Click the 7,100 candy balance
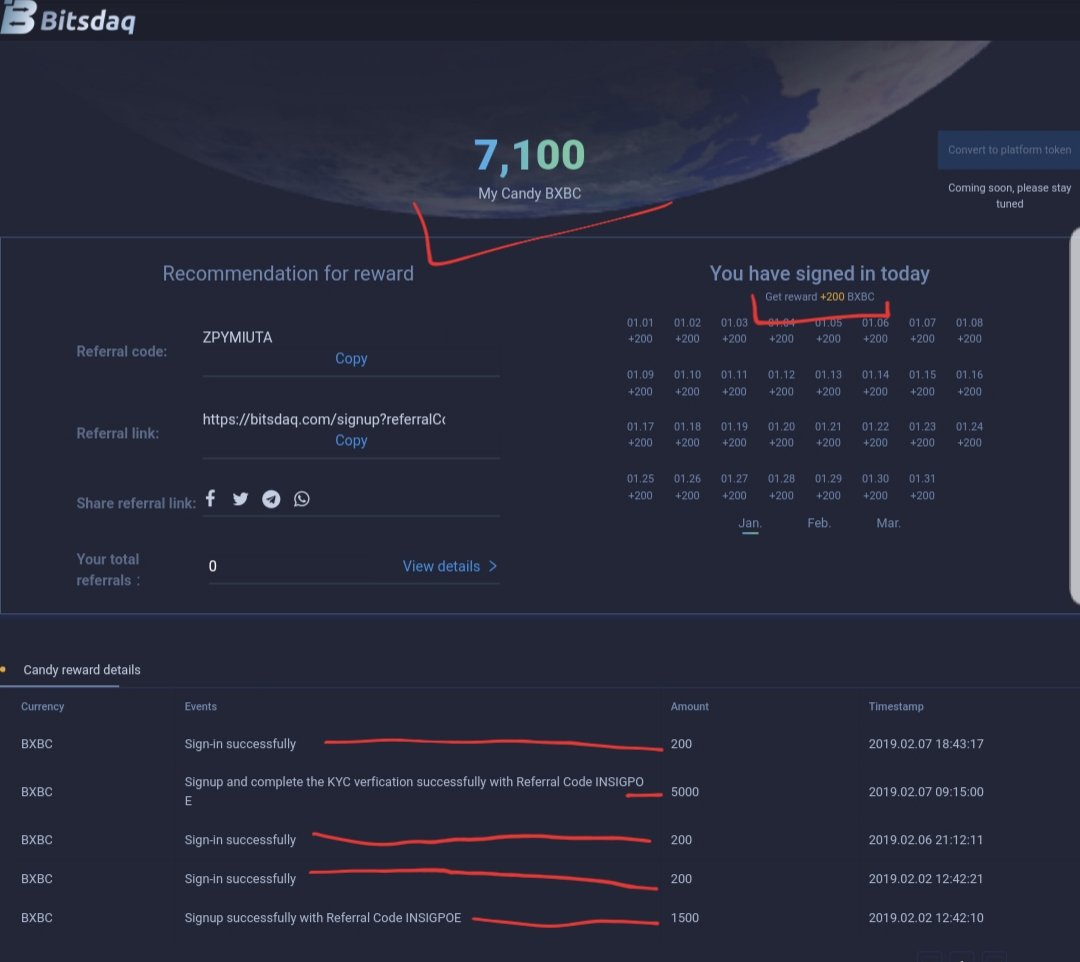The image size is (1080, 962). click(x=530, y=155)
